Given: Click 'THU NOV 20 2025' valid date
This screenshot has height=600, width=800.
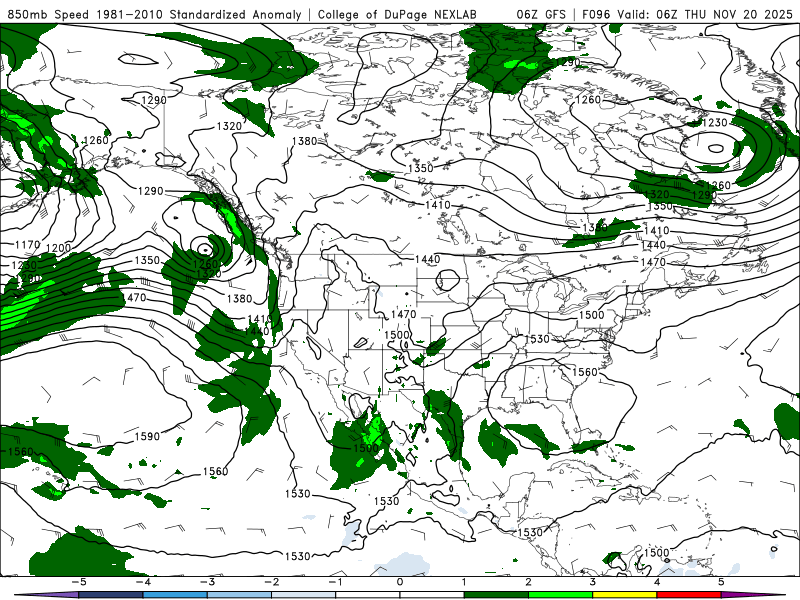Looking at the screenshot, I should [739, 14].
